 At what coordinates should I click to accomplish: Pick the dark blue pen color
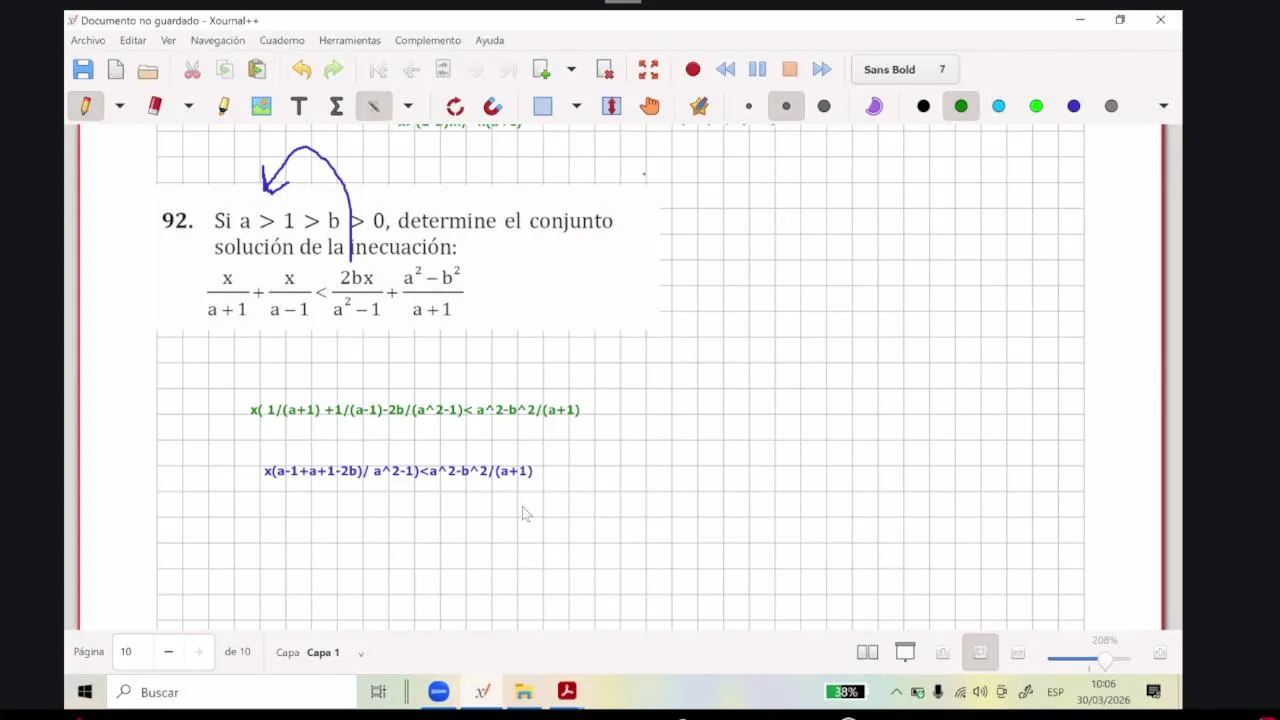coord(1074,106)
